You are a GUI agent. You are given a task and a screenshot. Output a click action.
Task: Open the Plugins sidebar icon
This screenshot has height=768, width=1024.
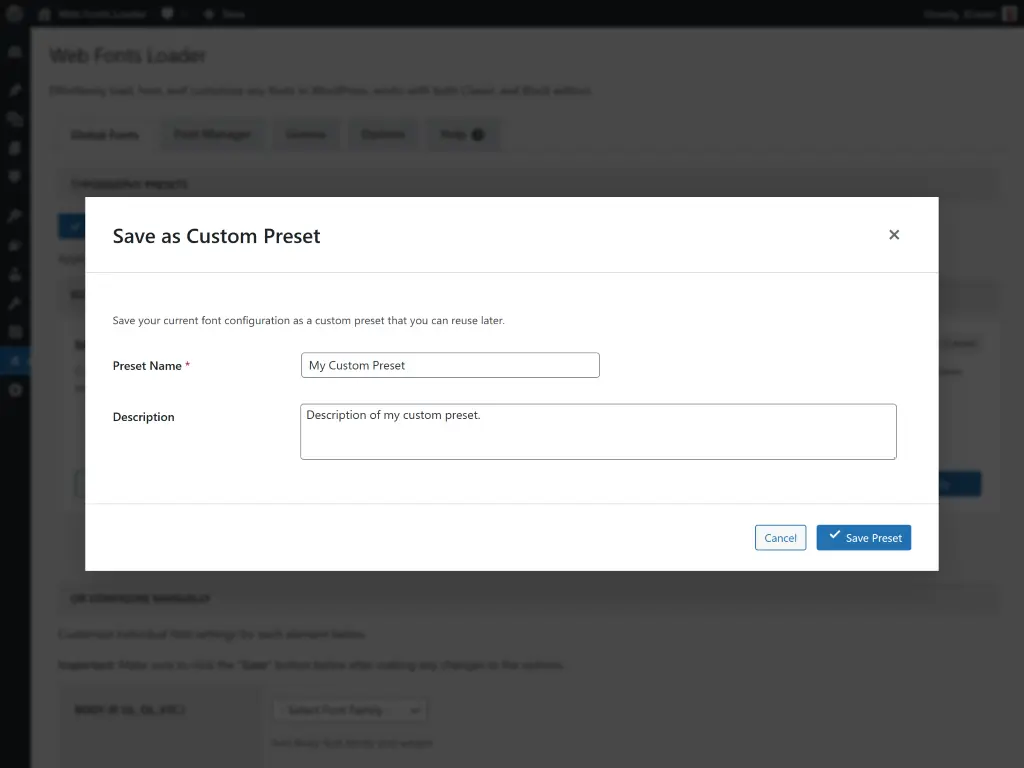point(14,245)
